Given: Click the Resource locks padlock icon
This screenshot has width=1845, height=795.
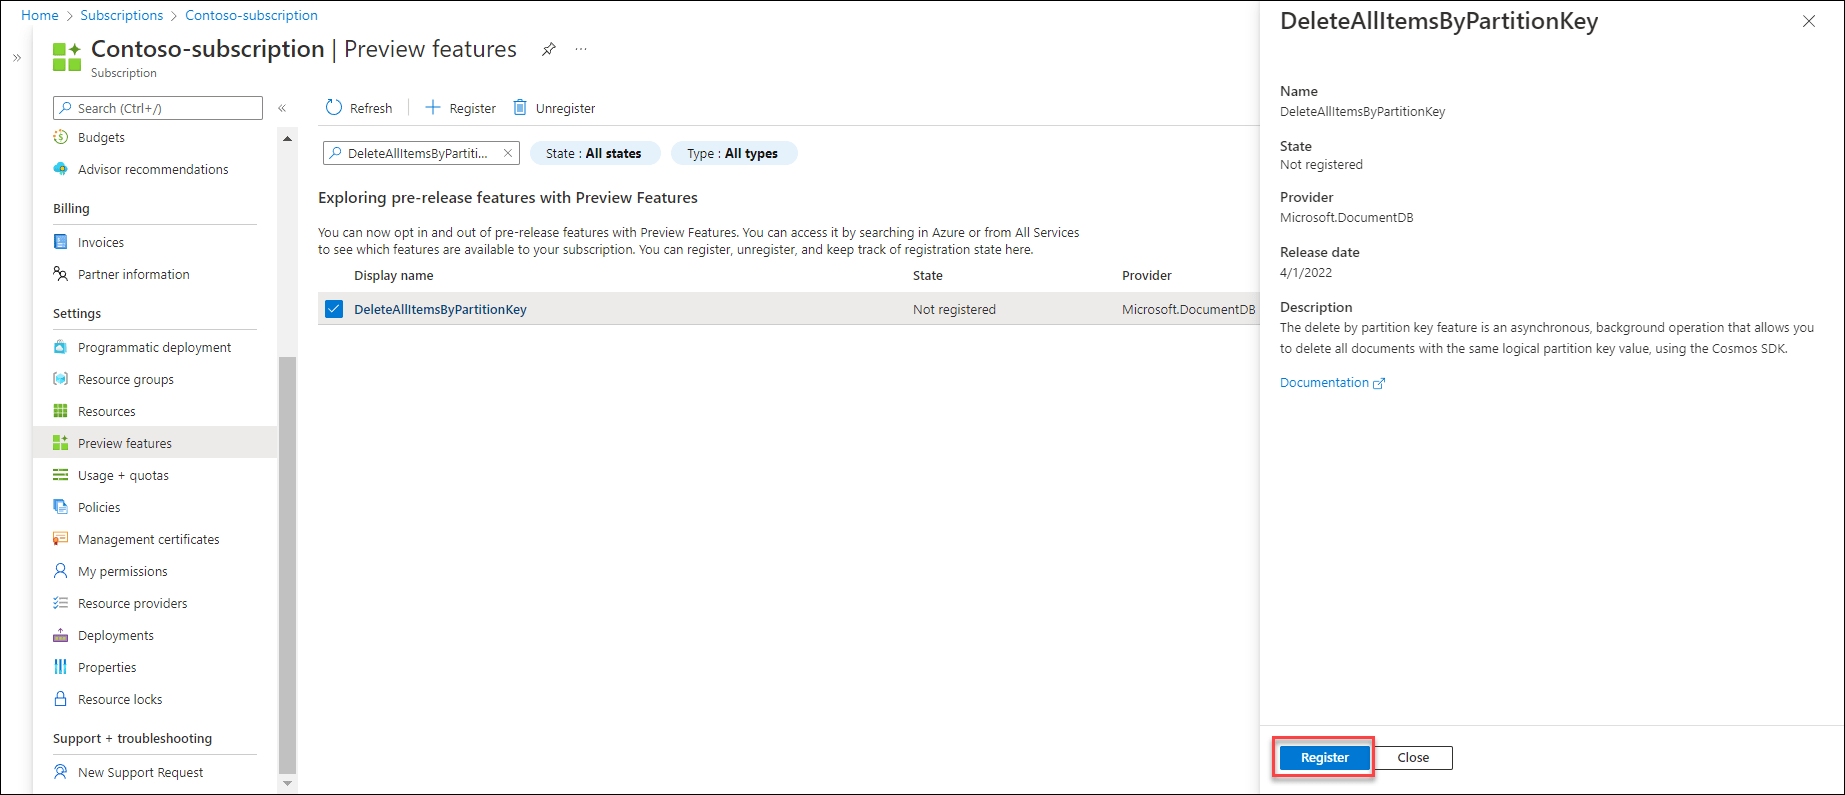Looking at the screenshot, I should coord(61,699).
